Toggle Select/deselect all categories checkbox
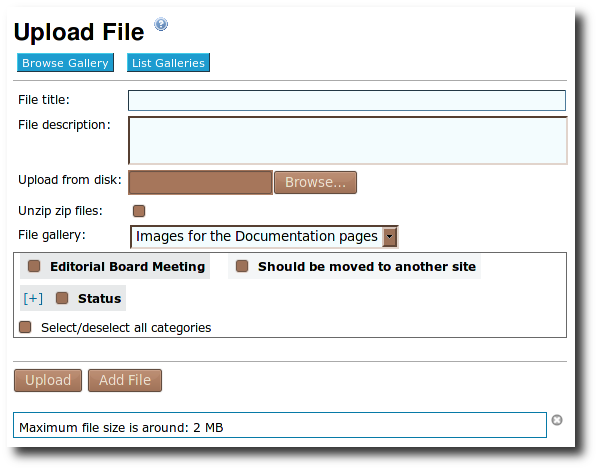This screenshot has height=470, width=598. tap(25, 327)
